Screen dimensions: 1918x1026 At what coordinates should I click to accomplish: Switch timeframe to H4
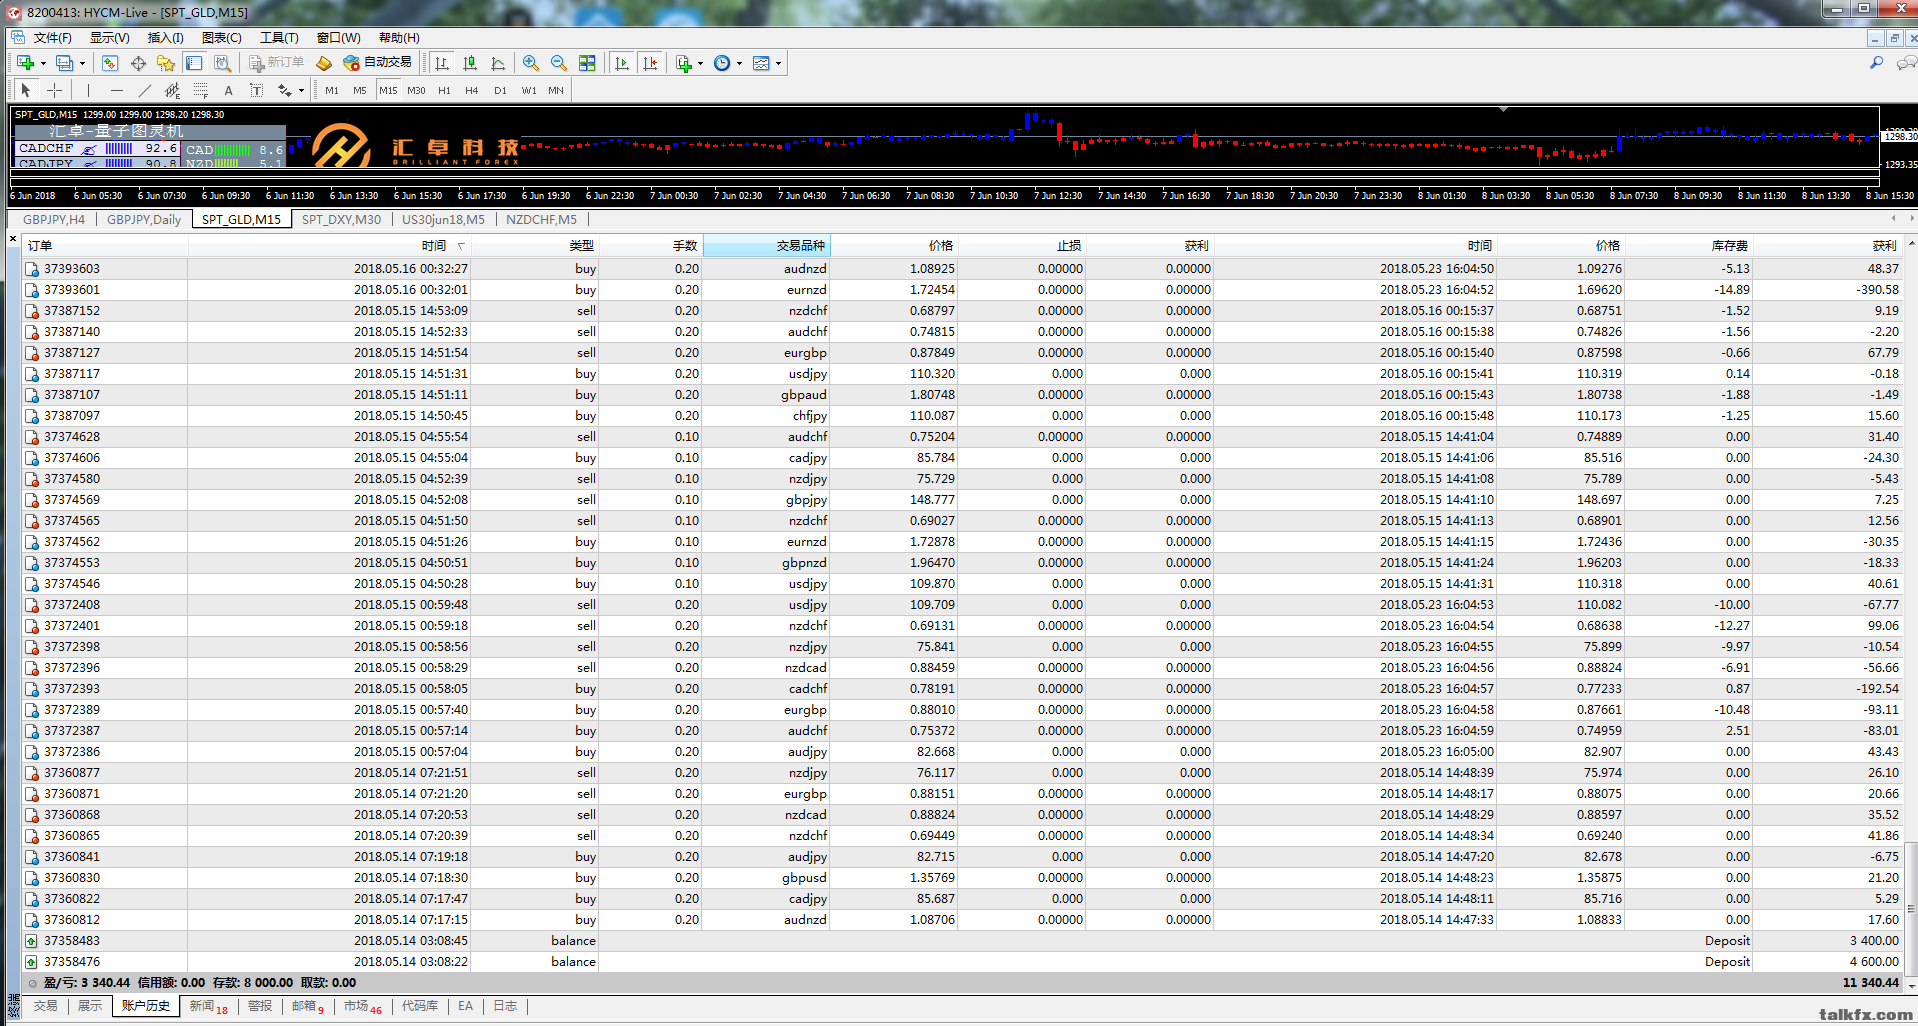point(472,90)
